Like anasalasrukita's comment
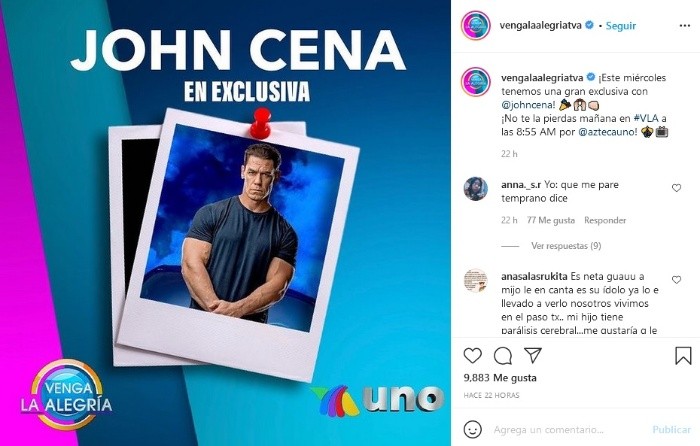Screen dimensions: 700x446 tap(676, 279)
